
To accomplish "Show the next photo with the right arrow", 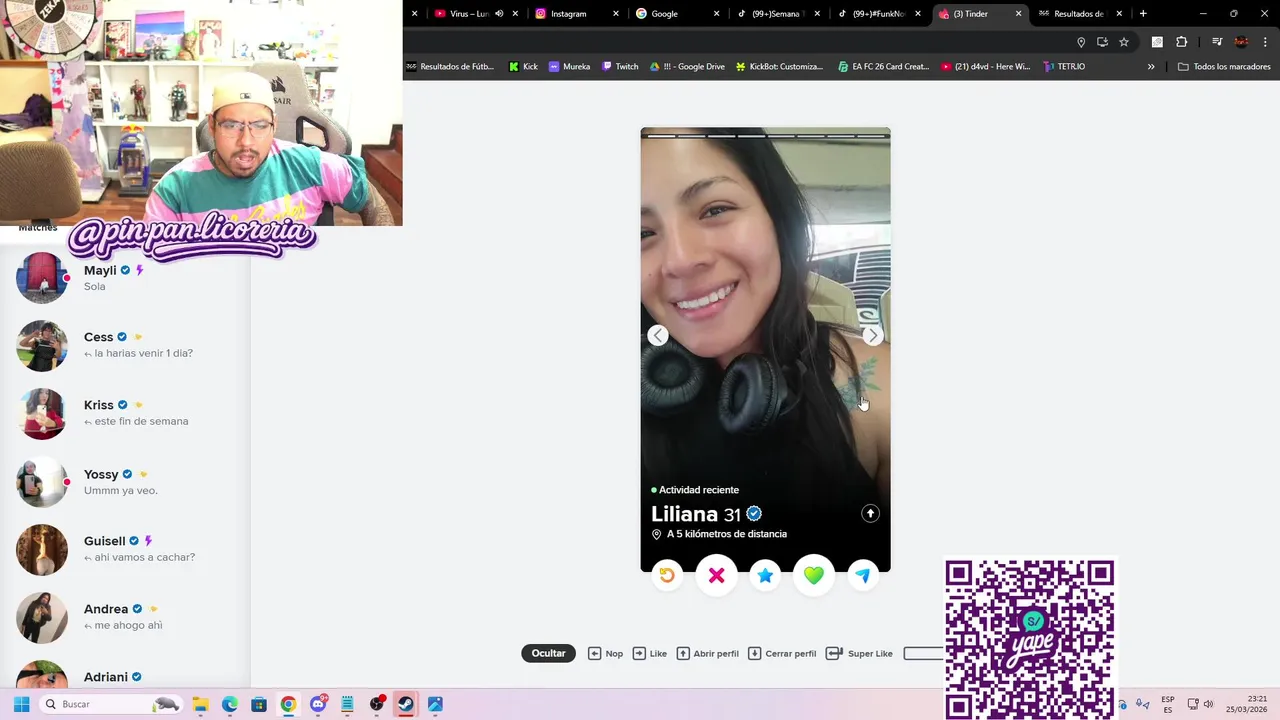I will pyautogui.click(x=872, y=336).
